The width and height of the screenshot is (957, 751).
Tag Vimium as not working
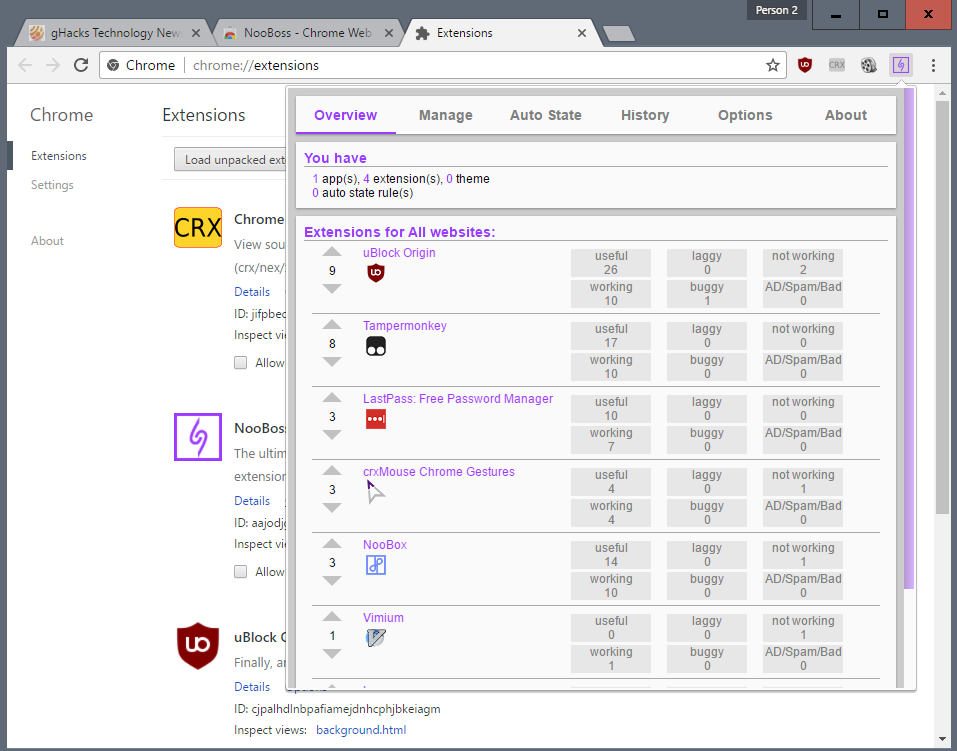(803, 628)
